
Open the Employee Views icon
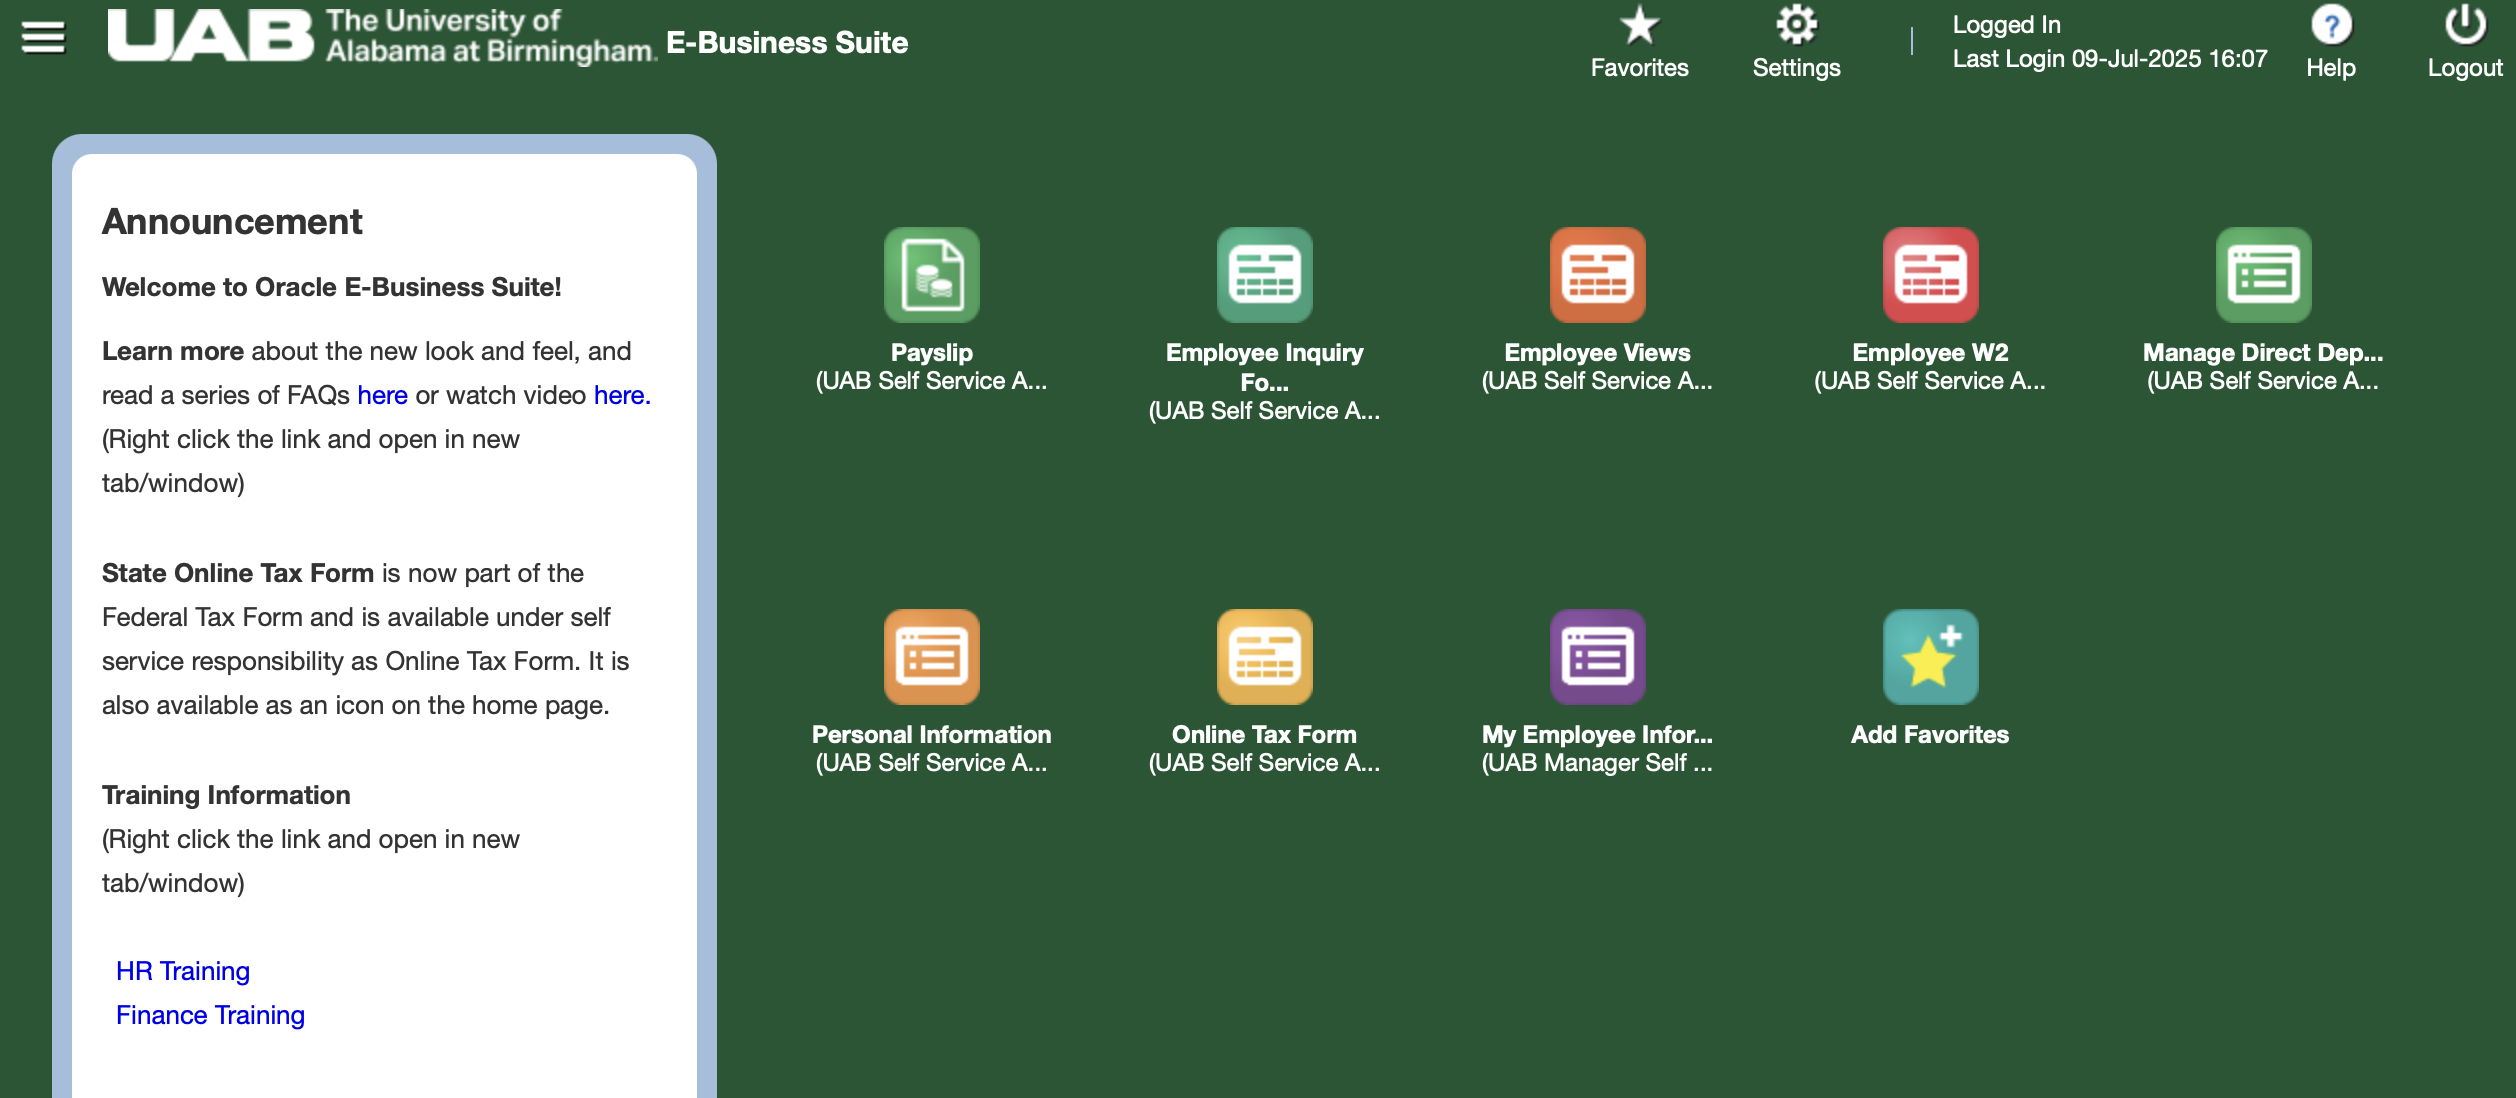[x=1597, y=275]
